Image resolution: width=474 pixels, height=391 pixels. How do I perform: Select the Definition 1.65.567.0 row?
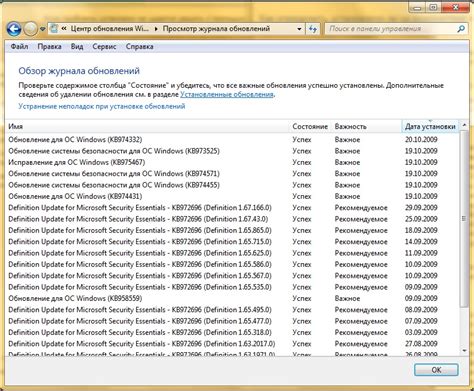(232, 276)
